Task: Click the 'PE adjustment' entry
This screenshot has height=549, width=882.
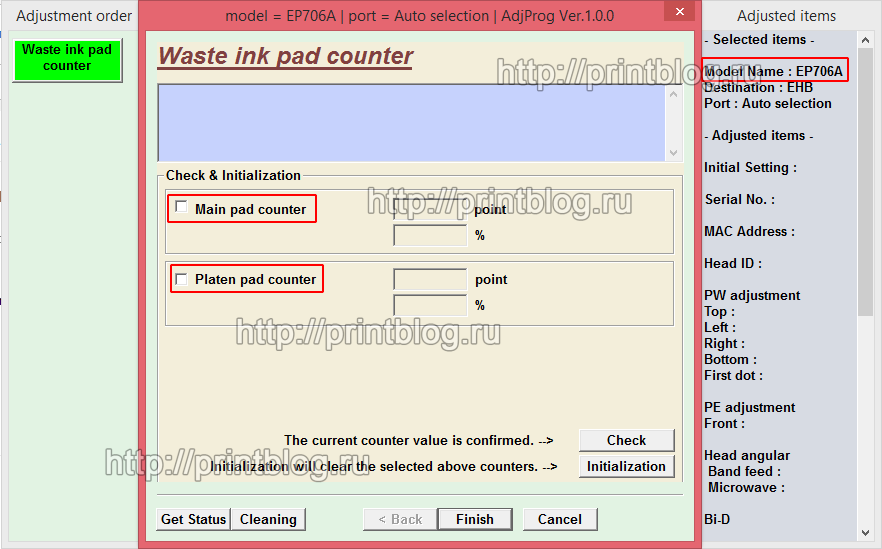Action: point(750,407)
